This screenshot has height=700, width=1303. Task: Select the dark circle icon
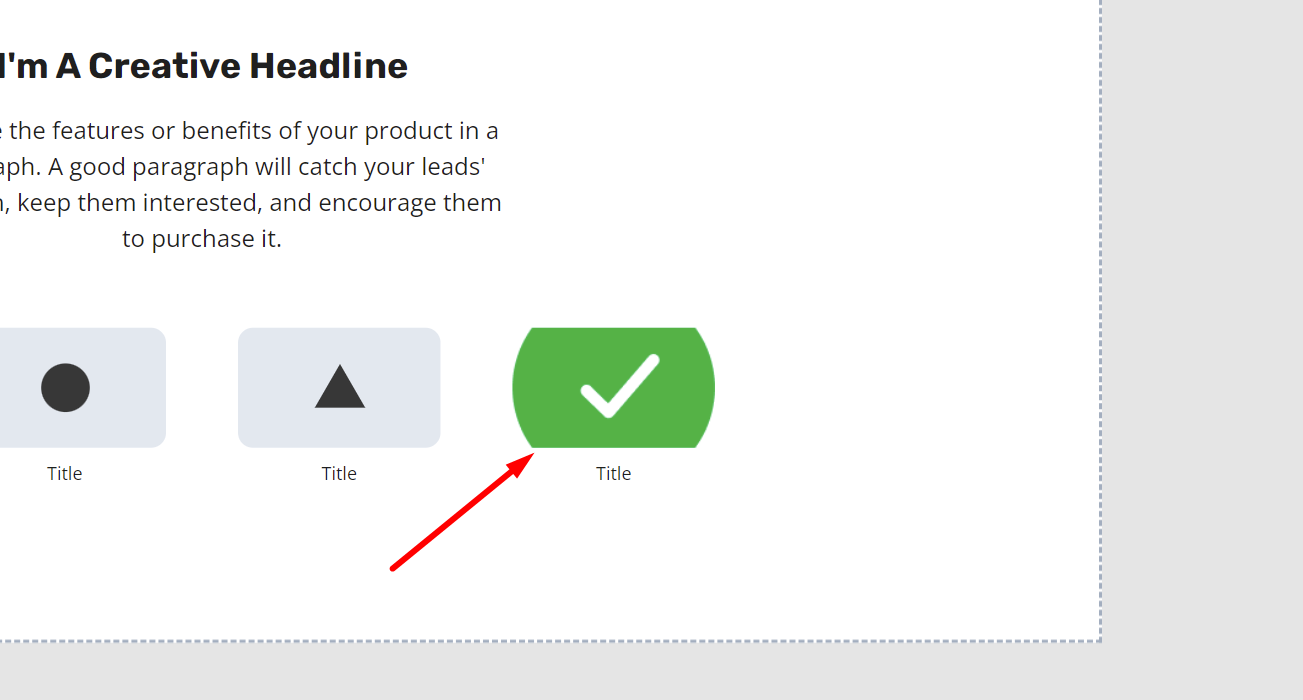click(65, 387)
